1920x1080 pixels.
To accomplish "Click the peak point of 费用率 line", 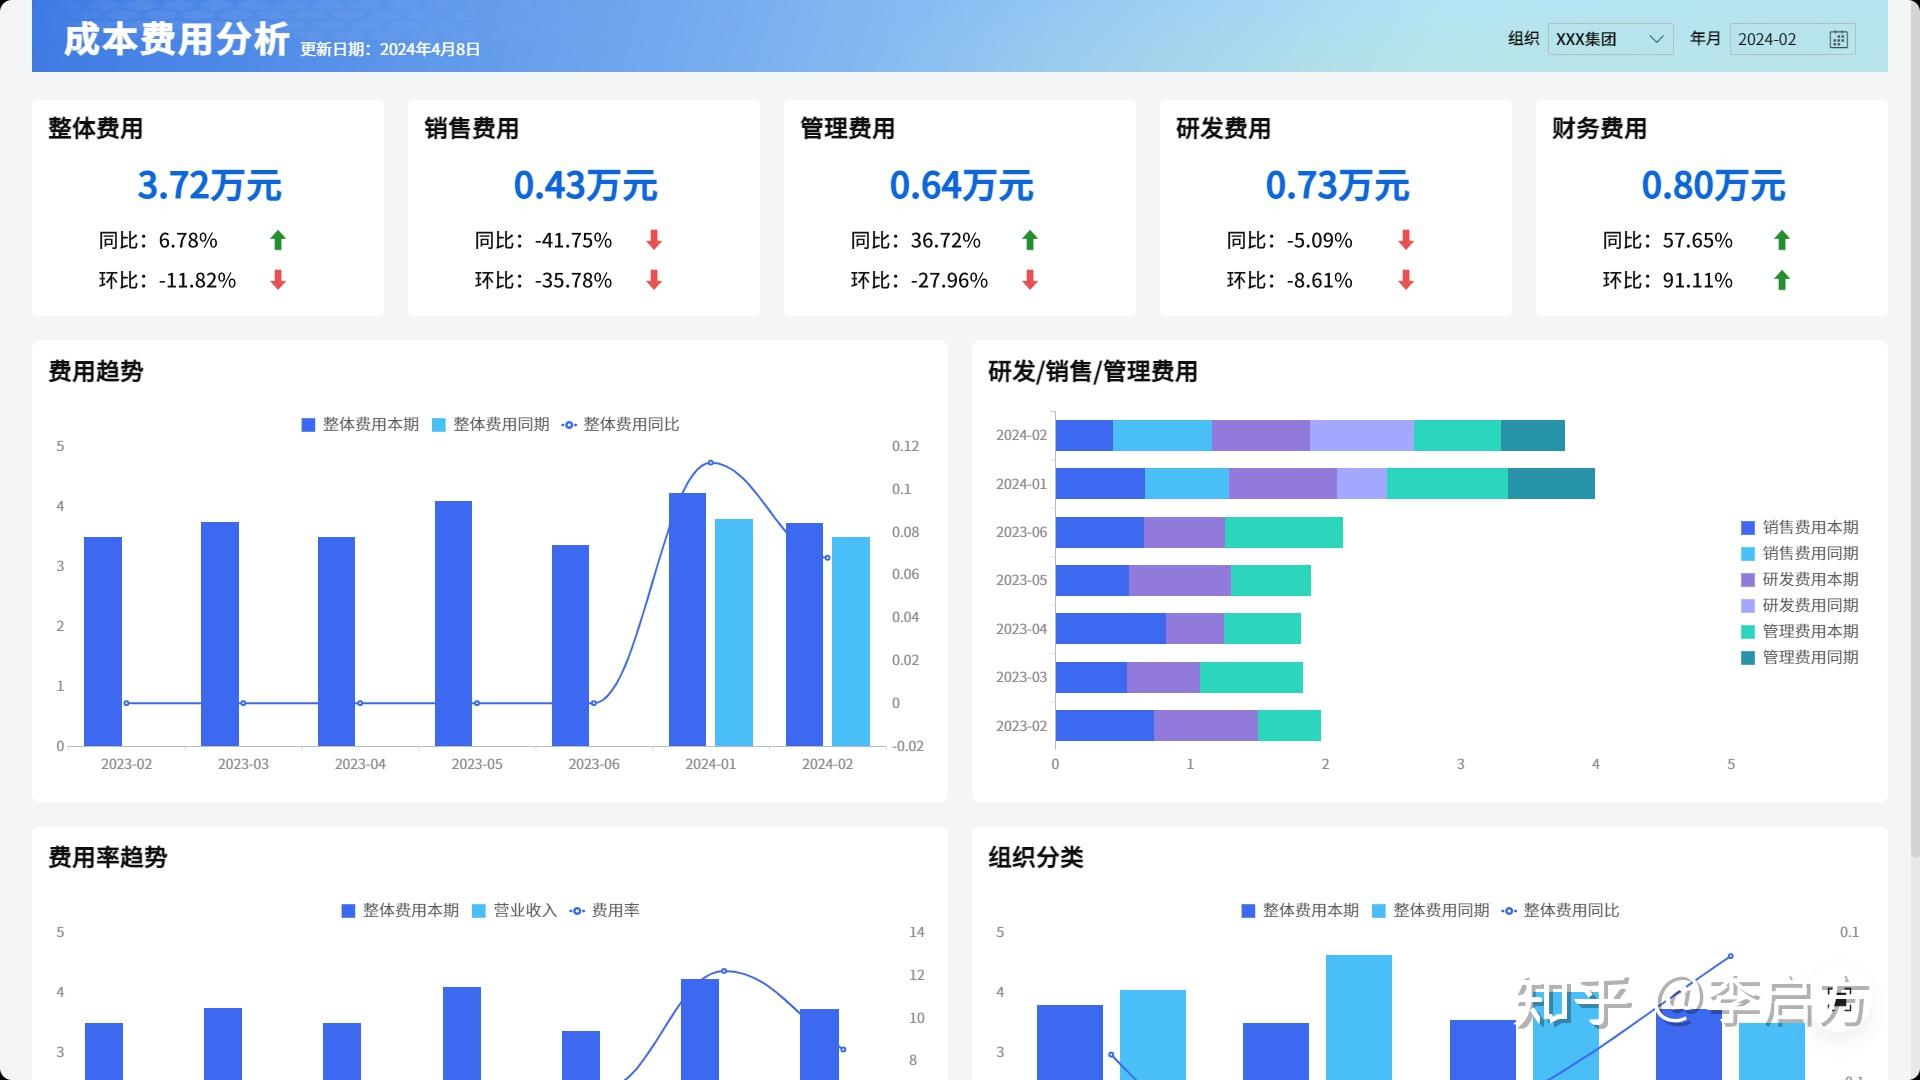I will tap(724, 971).
